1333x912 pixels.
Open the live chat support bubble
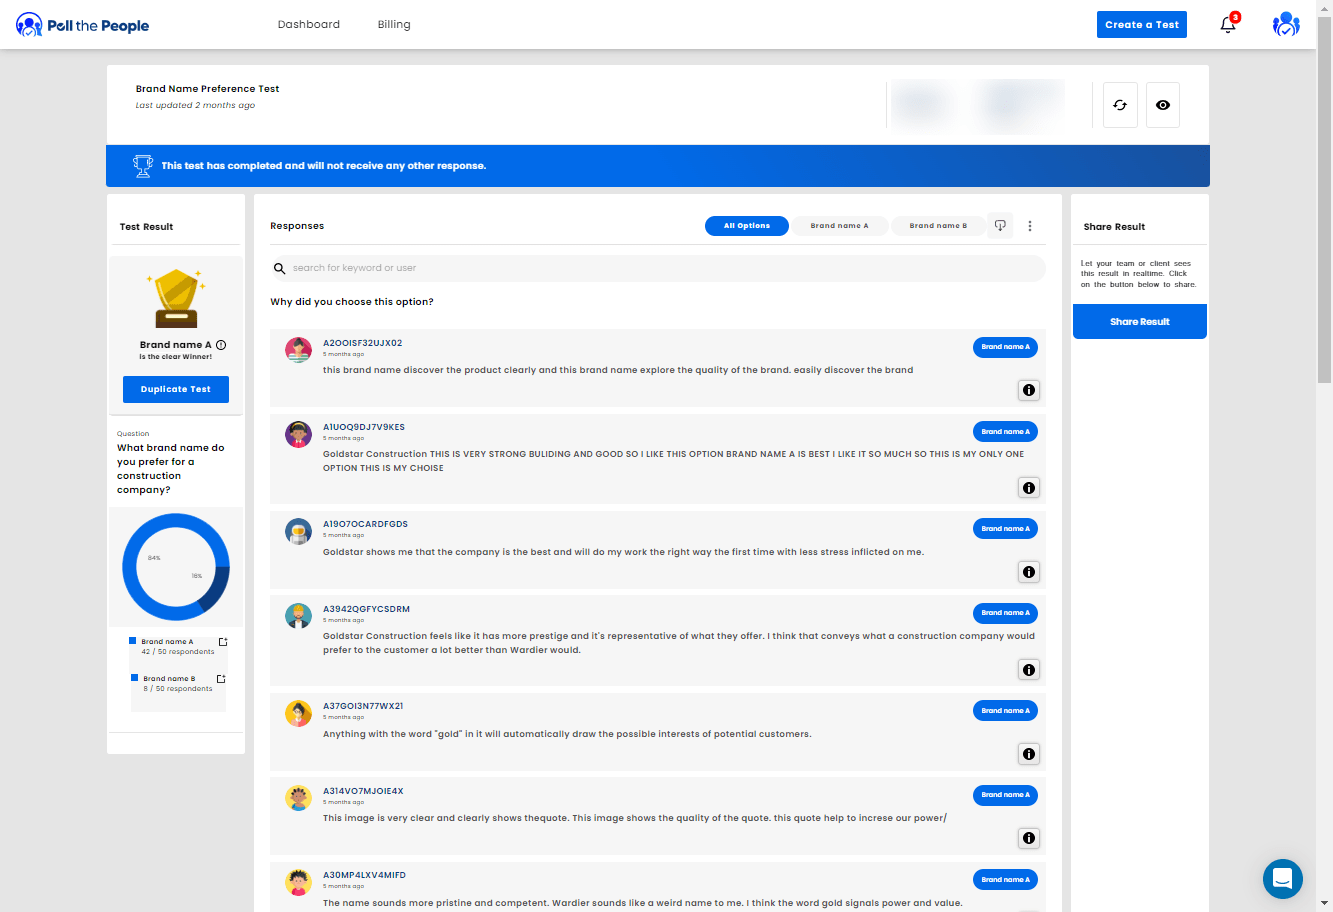(1282, 879)
